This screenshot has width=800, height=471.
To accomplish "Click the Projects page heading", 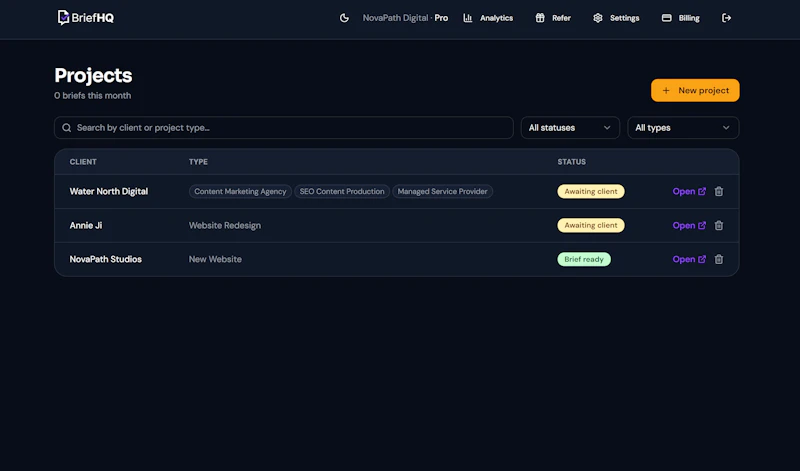I will [x=93, y=76].
